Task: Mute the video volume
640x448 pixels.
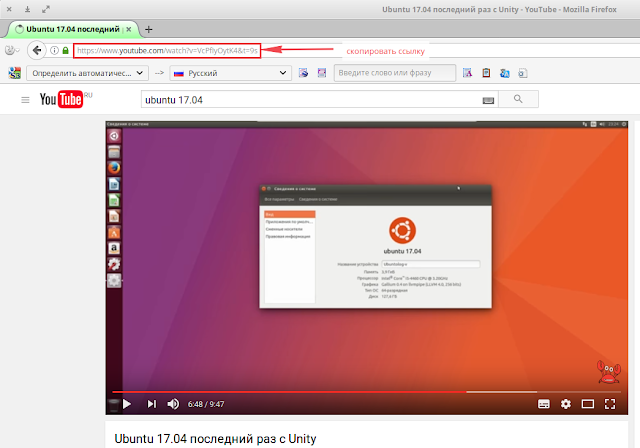Action: [173, 404]
